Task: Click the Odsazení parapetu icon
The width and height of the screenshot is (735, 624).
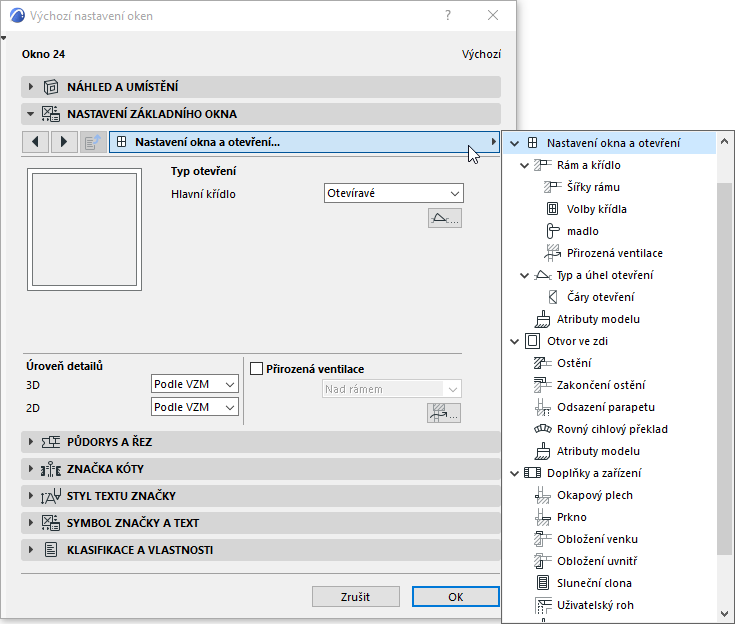Action: [542, 407]
